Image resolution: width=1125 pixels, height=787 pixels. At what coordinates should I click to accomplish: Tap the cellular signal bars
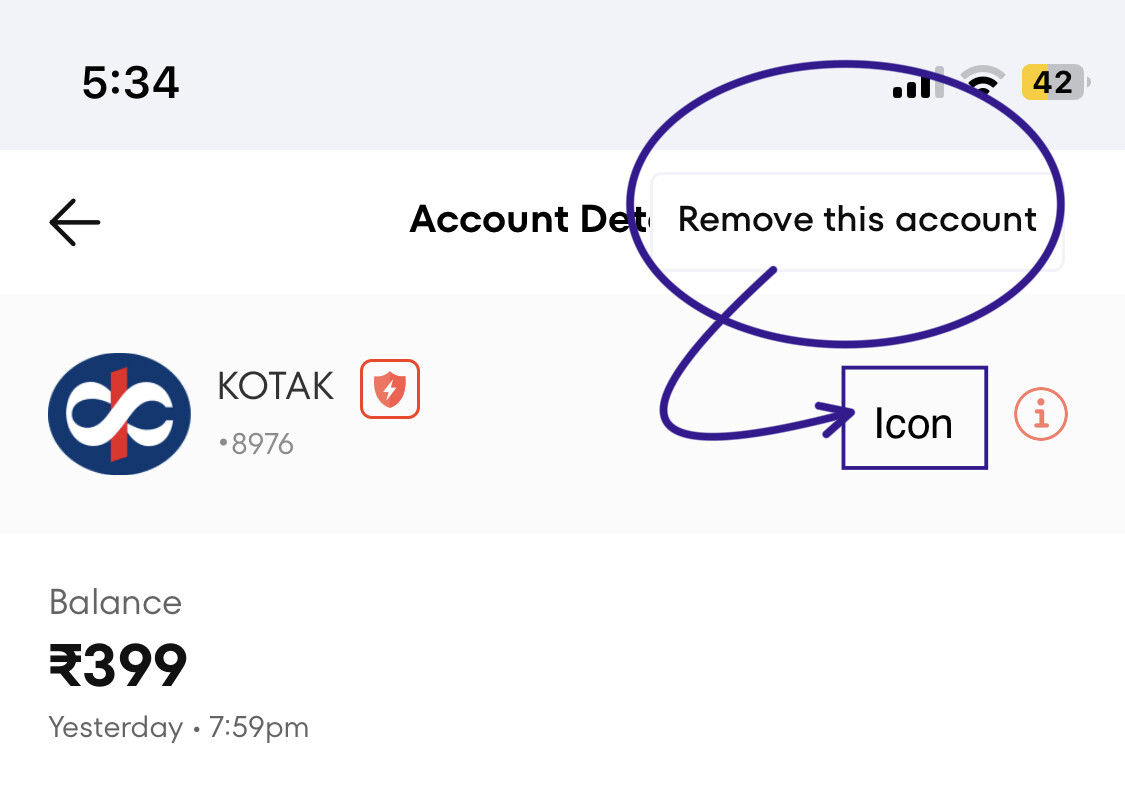click(x=911, y=86)
